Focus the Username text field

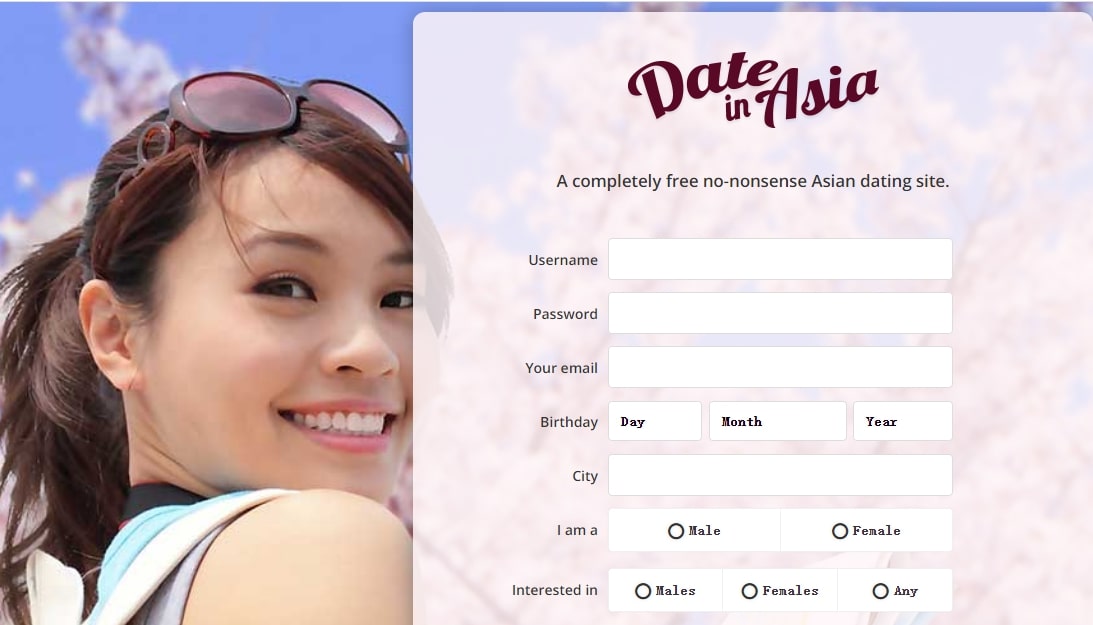pyautogui.click(x=780, y=259)
